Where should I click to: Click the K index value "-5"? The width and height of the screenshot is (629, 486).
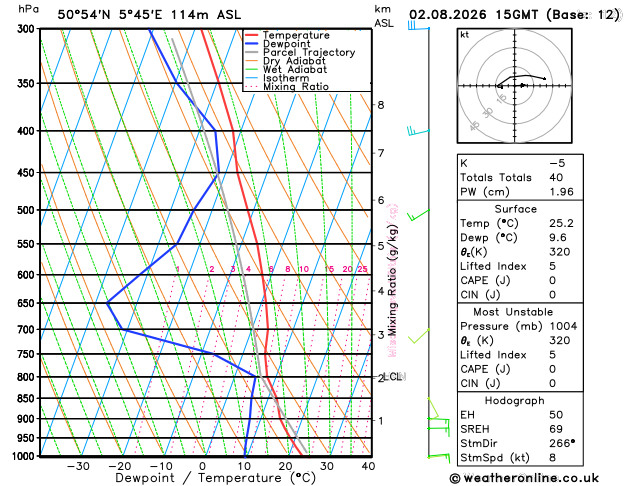pyautogui.click(x=557, y=164)
